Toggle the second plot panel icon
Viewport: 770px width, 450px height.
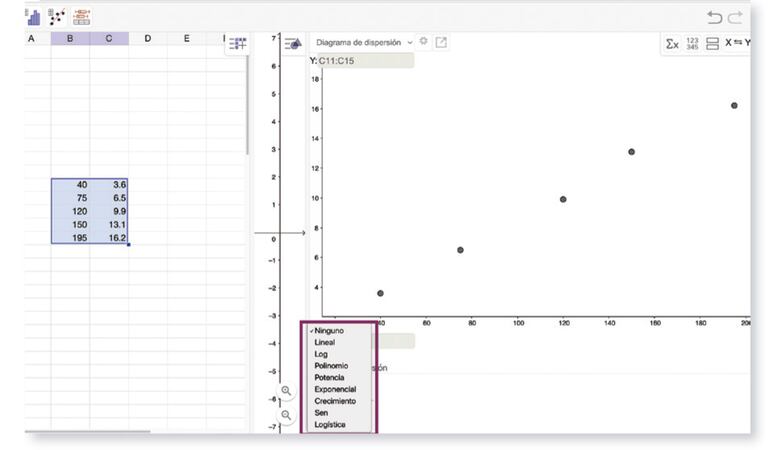(x=712, y=44)
